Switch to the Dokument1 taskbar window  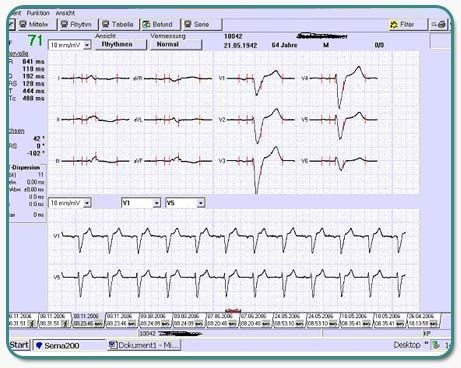coord(144,345)
